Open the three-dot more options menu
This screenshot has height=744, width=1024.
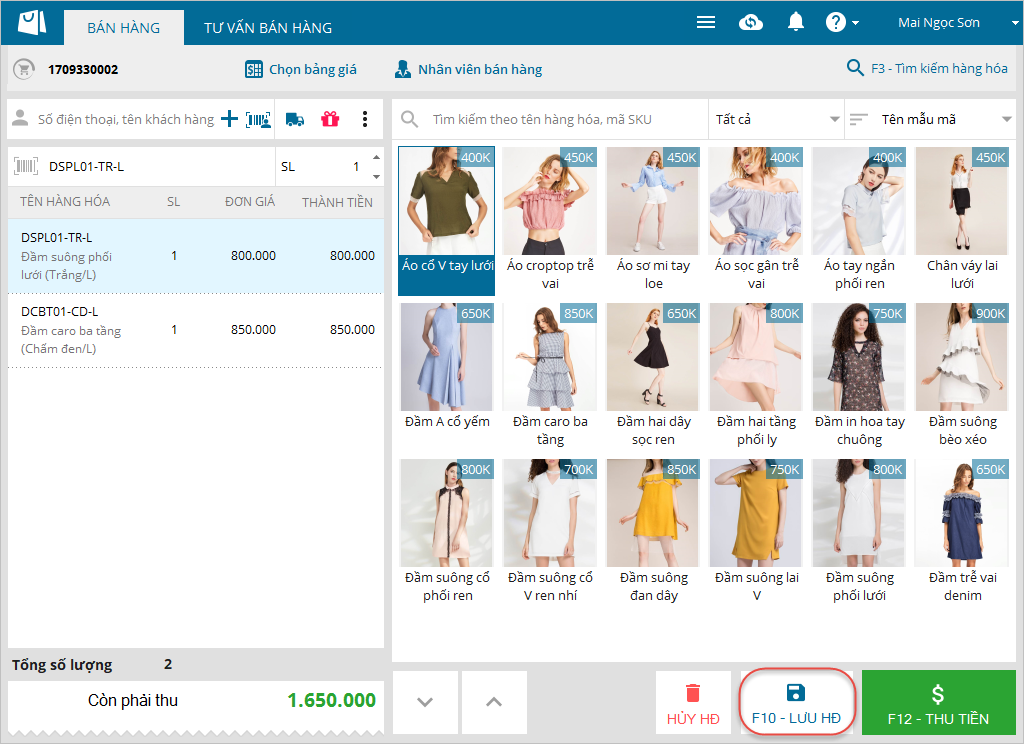coord(365,119)
